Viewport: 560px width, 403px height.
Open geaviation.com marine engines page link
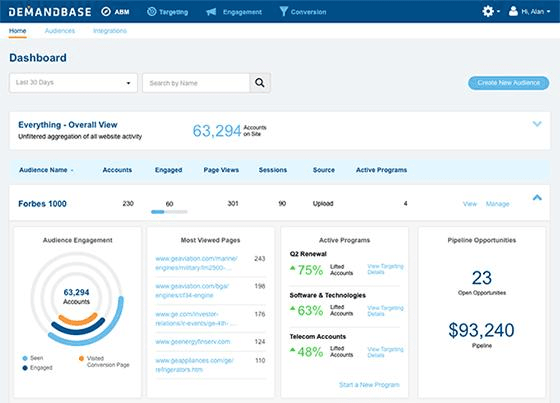196,263
